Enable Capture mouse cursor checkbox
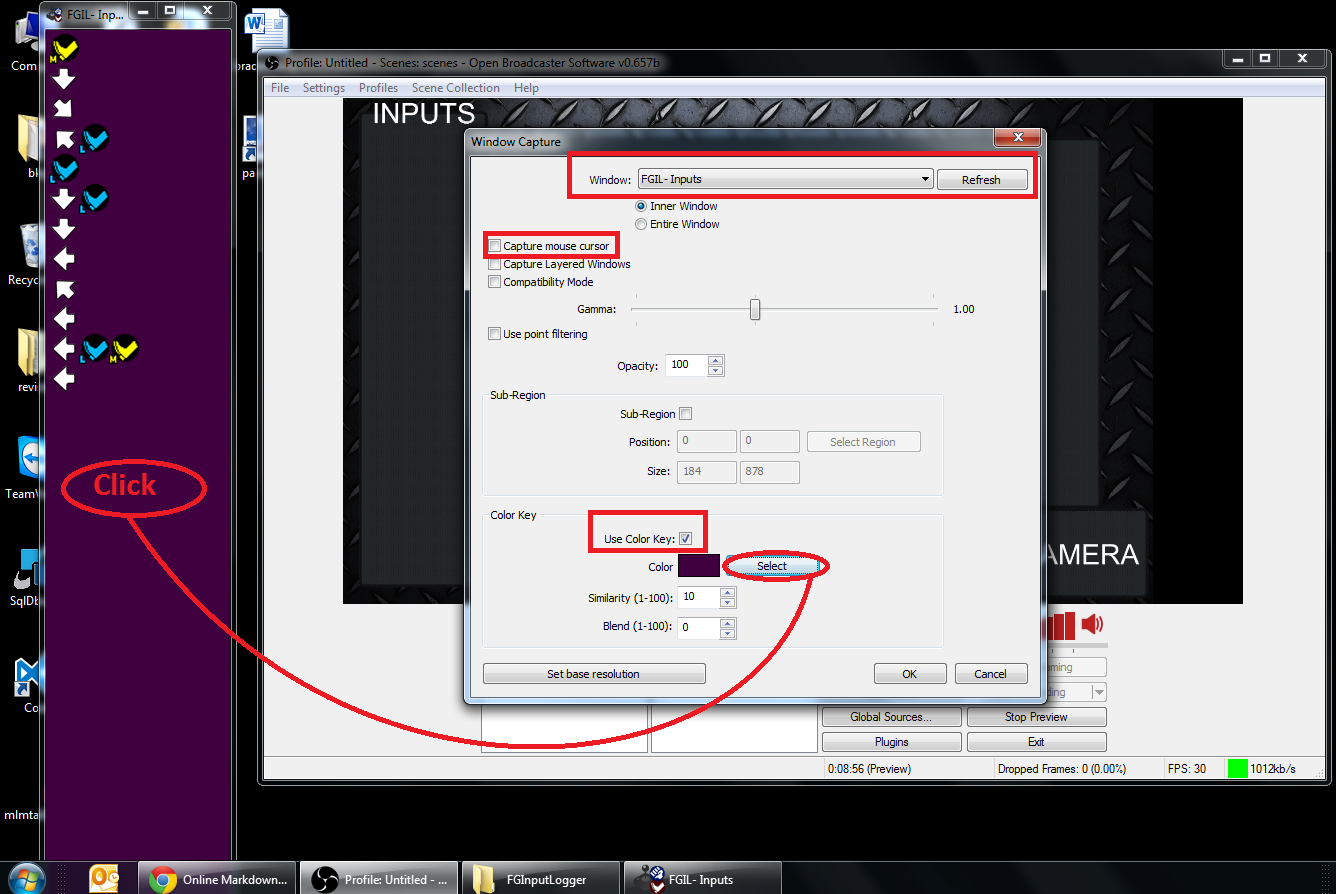This screenshot has height=894, width=1336. coord(494,246)
